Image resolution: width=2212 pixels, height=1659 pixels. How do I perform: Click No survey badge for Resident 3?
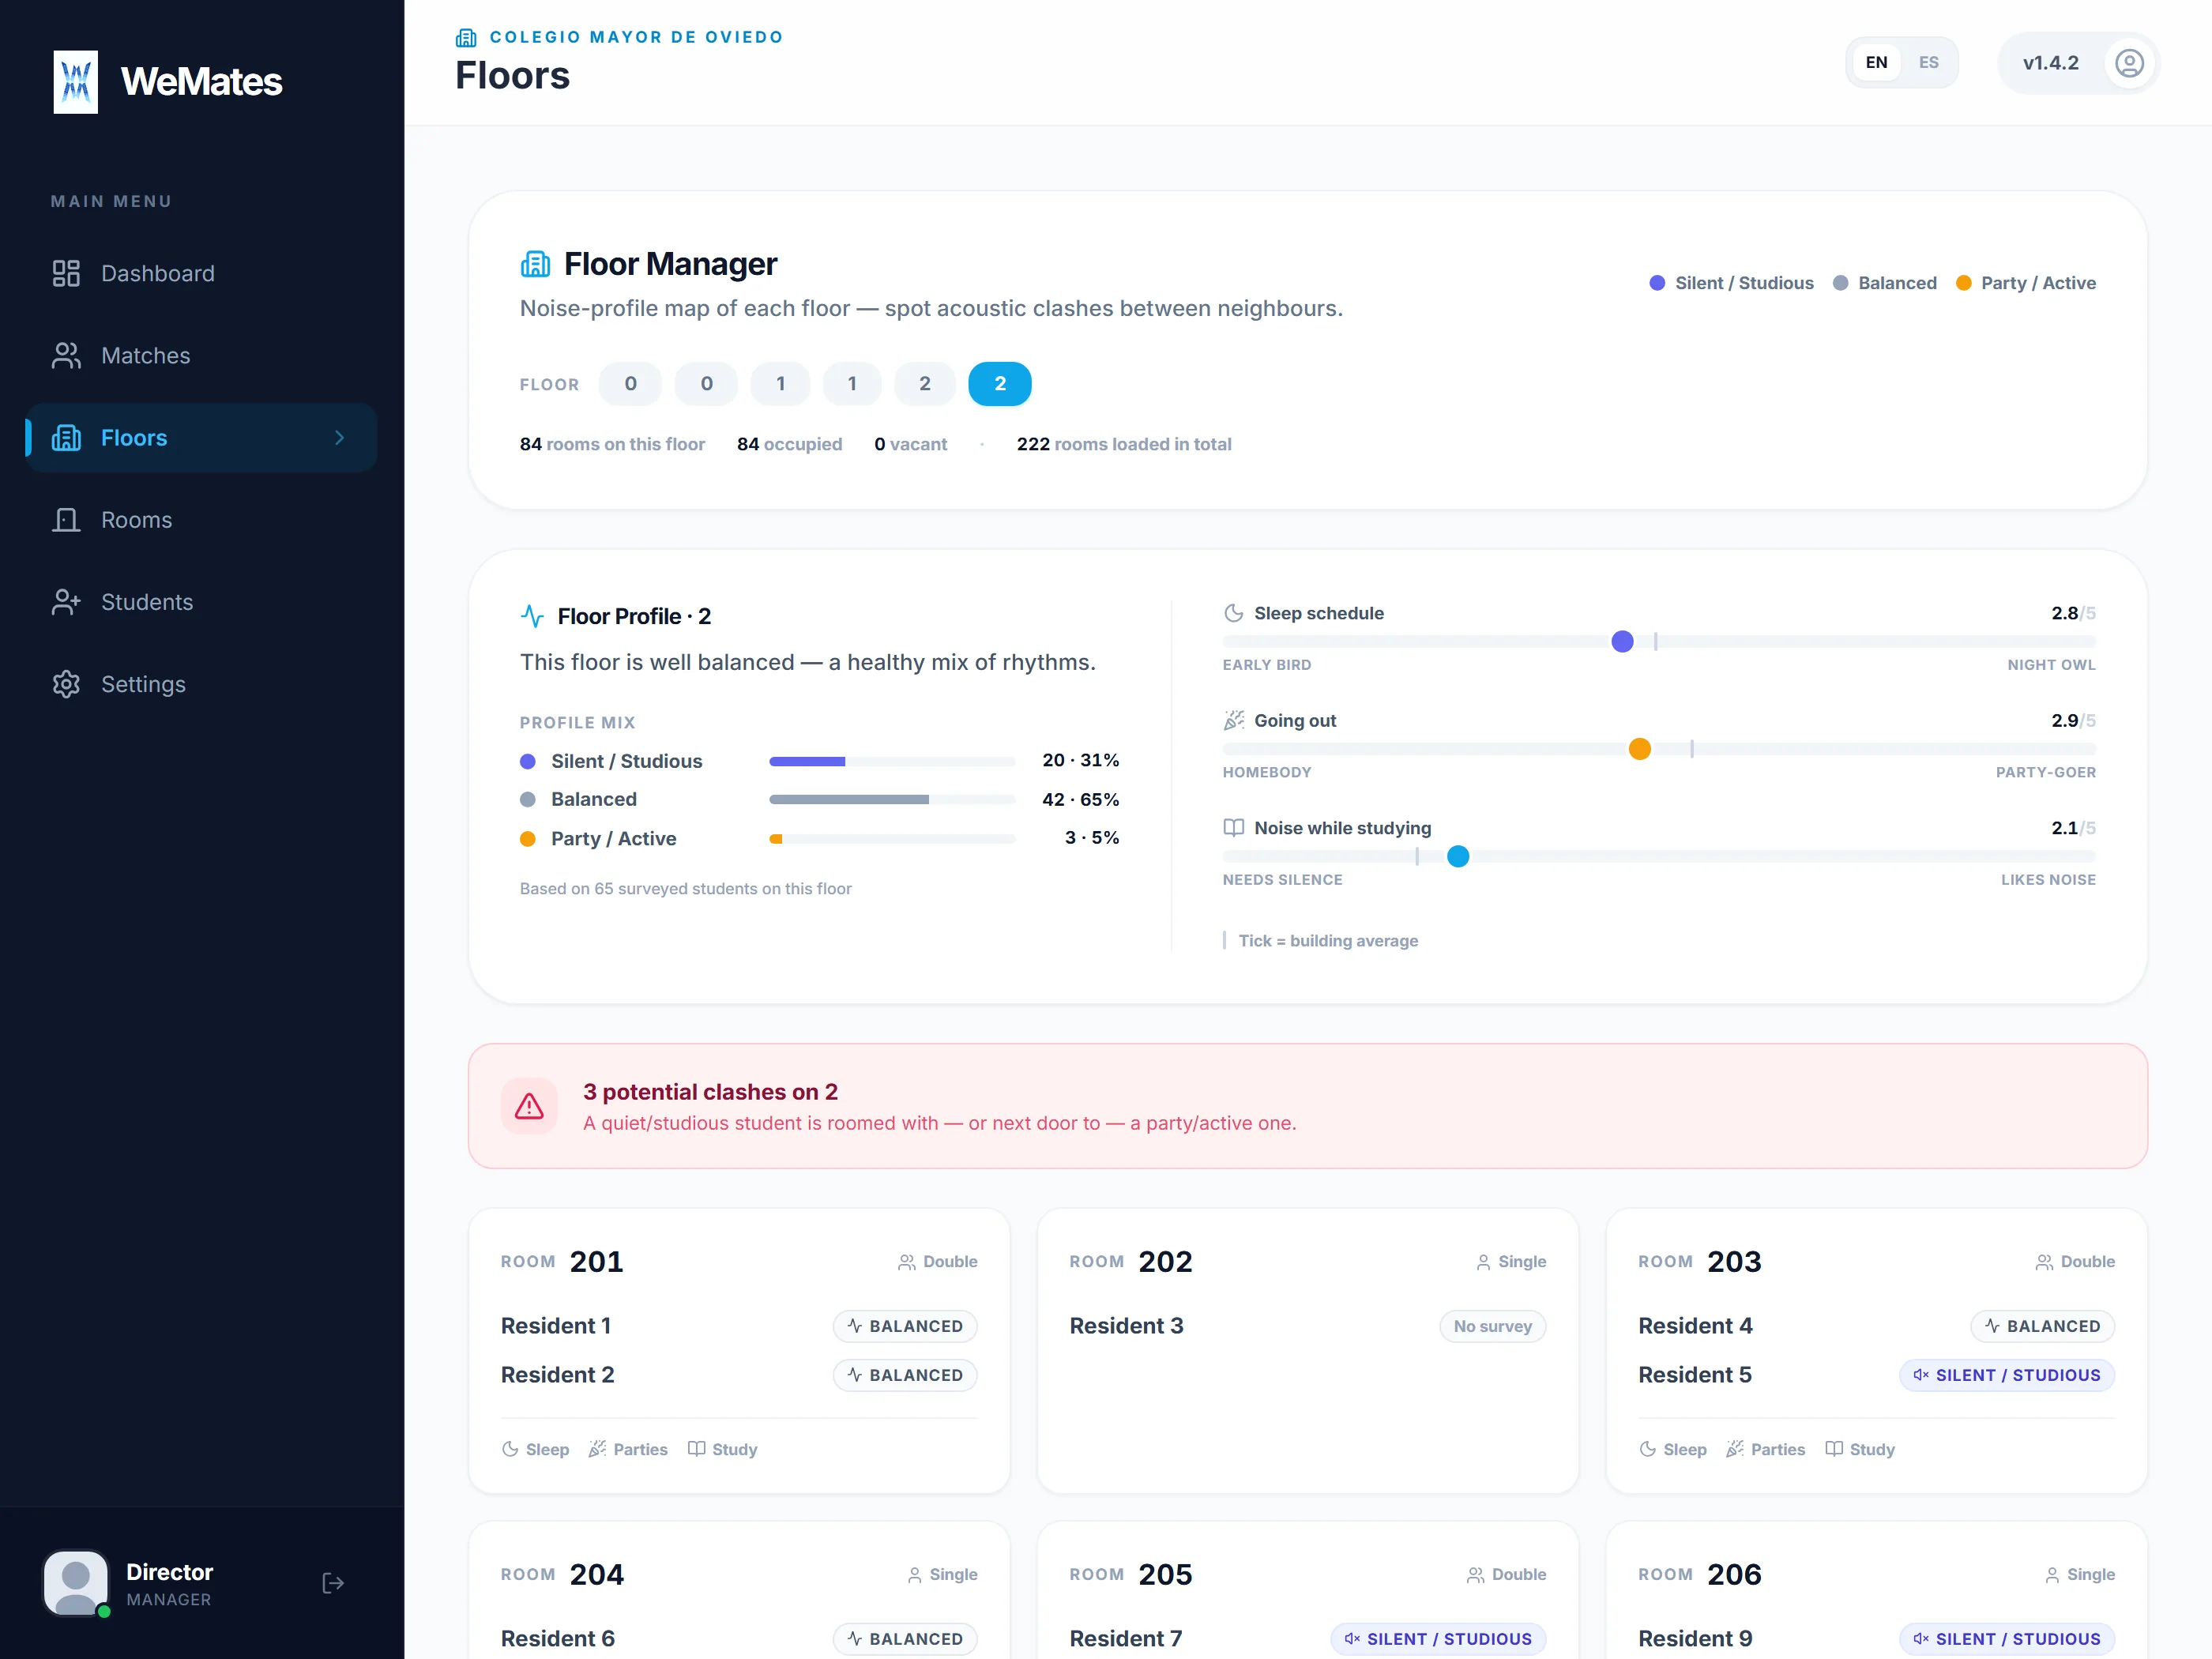pos(1492,1326)
